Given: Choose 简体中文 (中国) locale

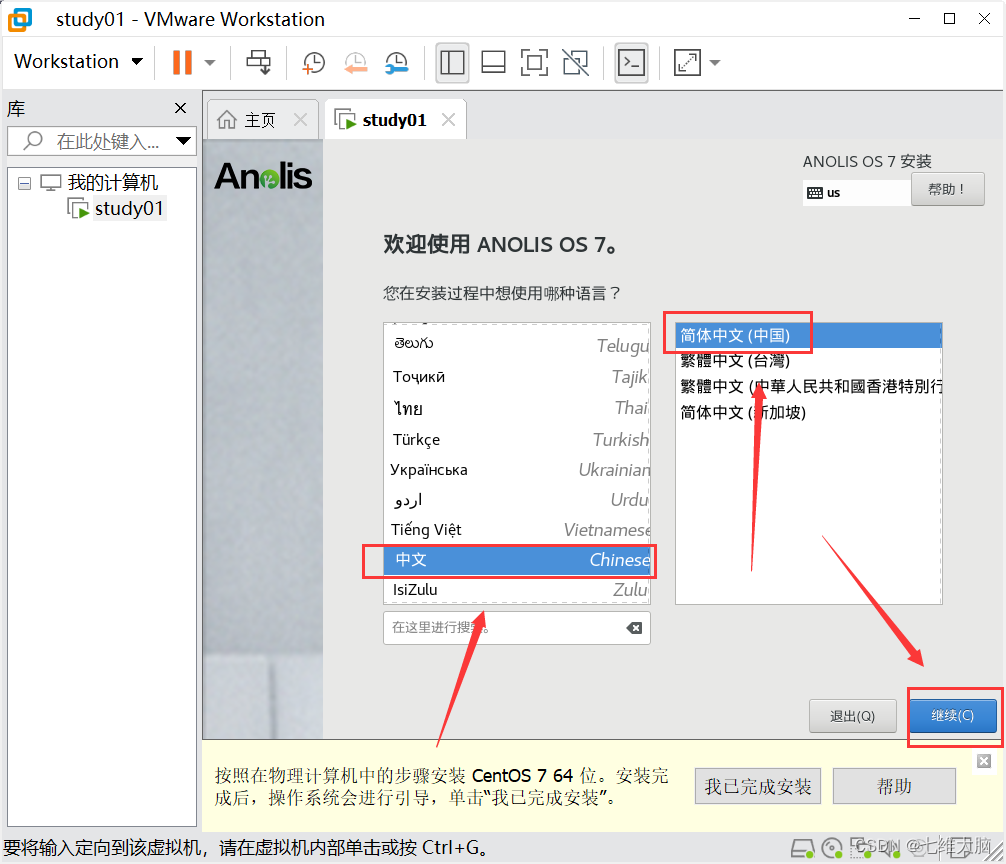Looking at the screenshot, I should click(808, 335).
